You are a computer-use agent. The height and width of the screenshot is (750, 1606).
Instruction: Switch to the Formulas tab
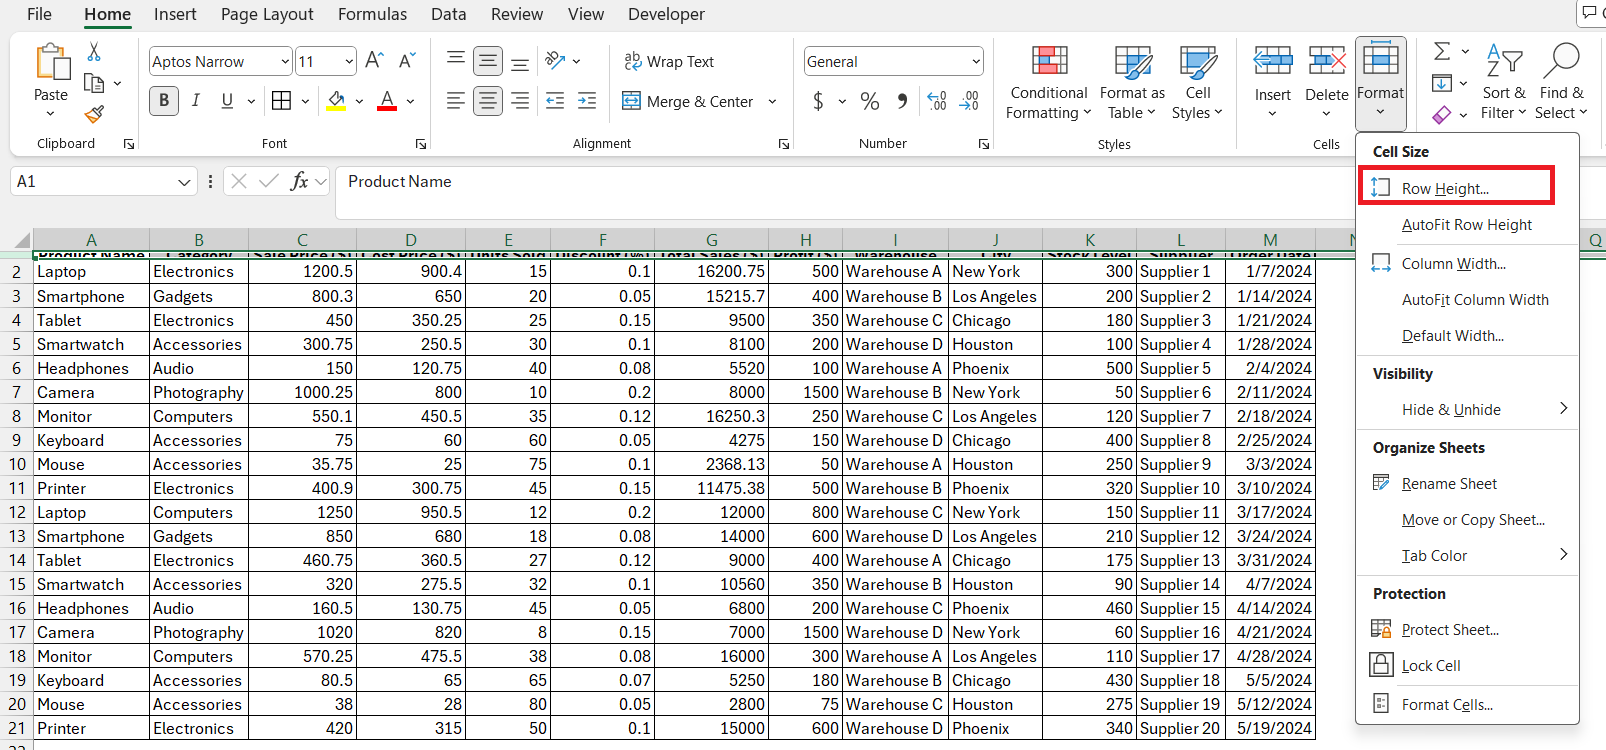(372, 14)
